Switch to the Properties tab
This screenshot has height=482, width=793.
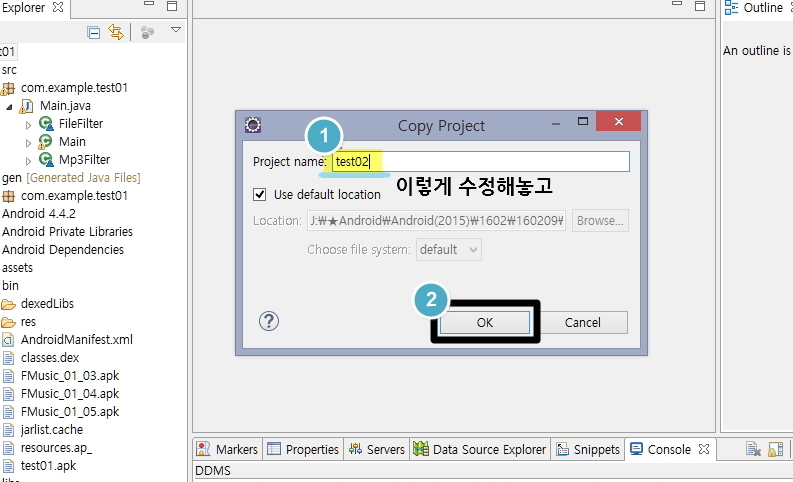click(303, 449)
